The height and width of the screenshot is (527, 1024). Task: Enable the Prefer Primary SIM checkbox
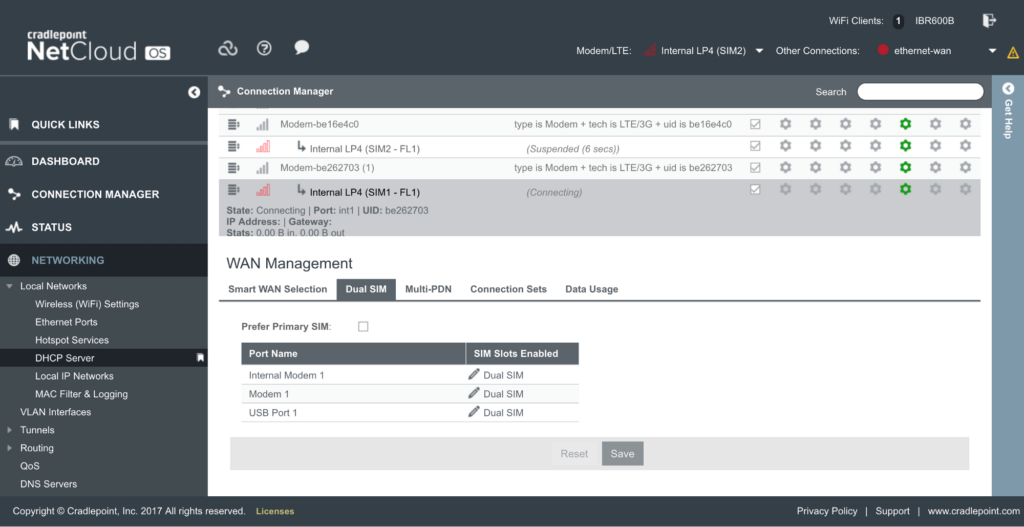[x=363, y=327]
